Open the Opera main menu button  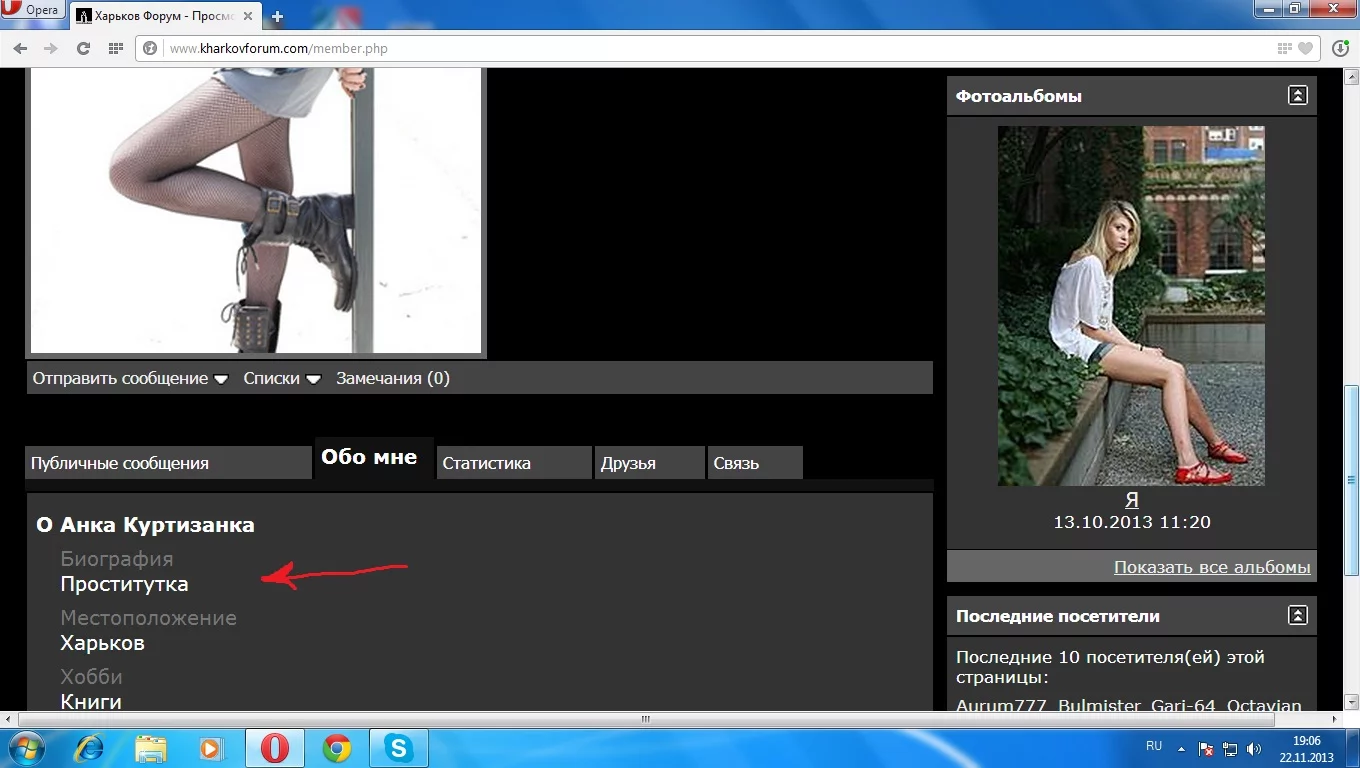coord(33,11)
